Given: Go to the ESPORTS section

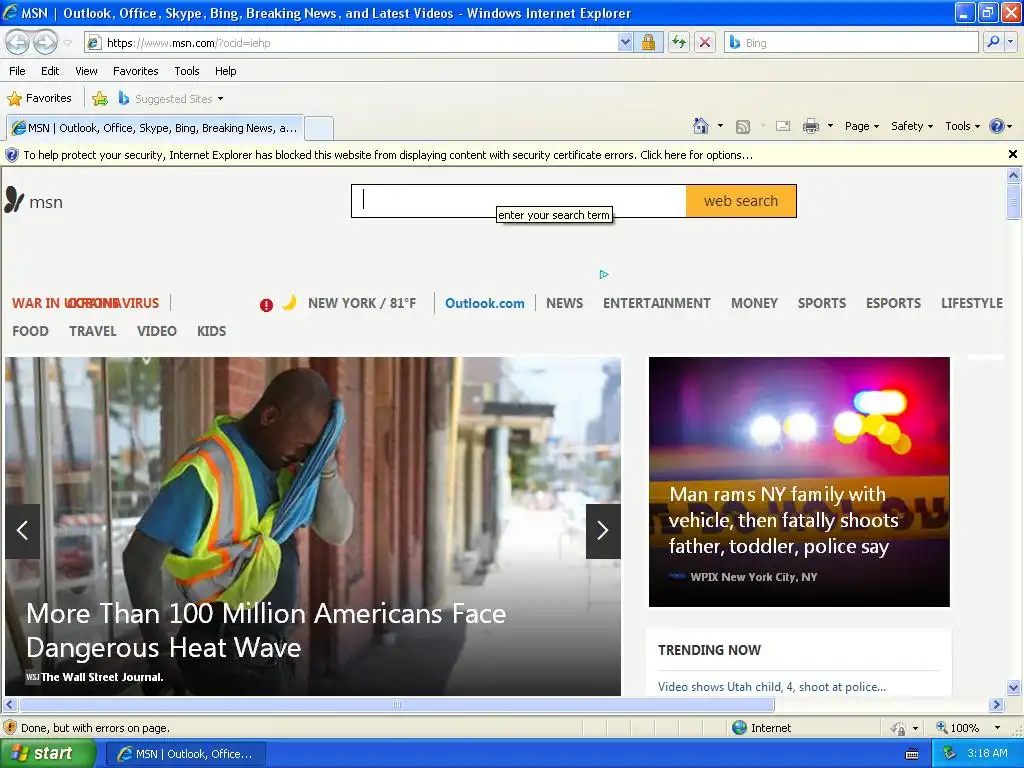Looking at the screenshot, I should [x=893, y=303].
